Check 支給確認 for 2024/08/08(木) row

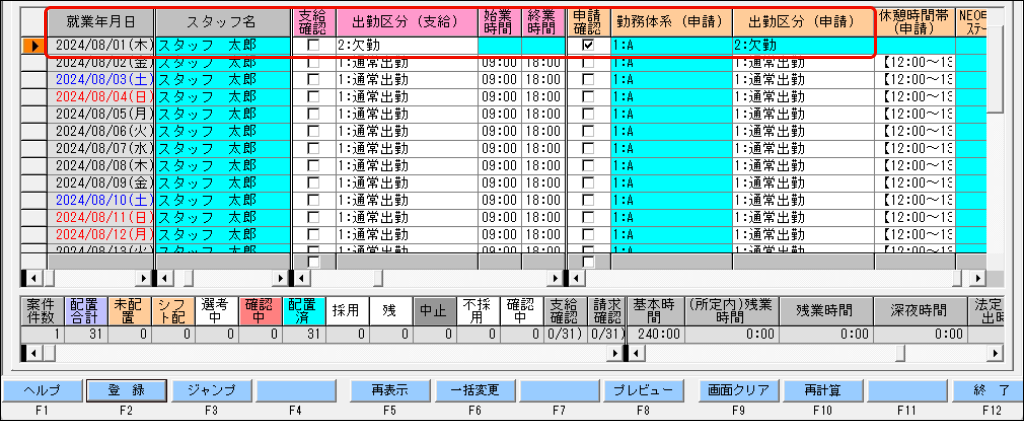[313, 164]
